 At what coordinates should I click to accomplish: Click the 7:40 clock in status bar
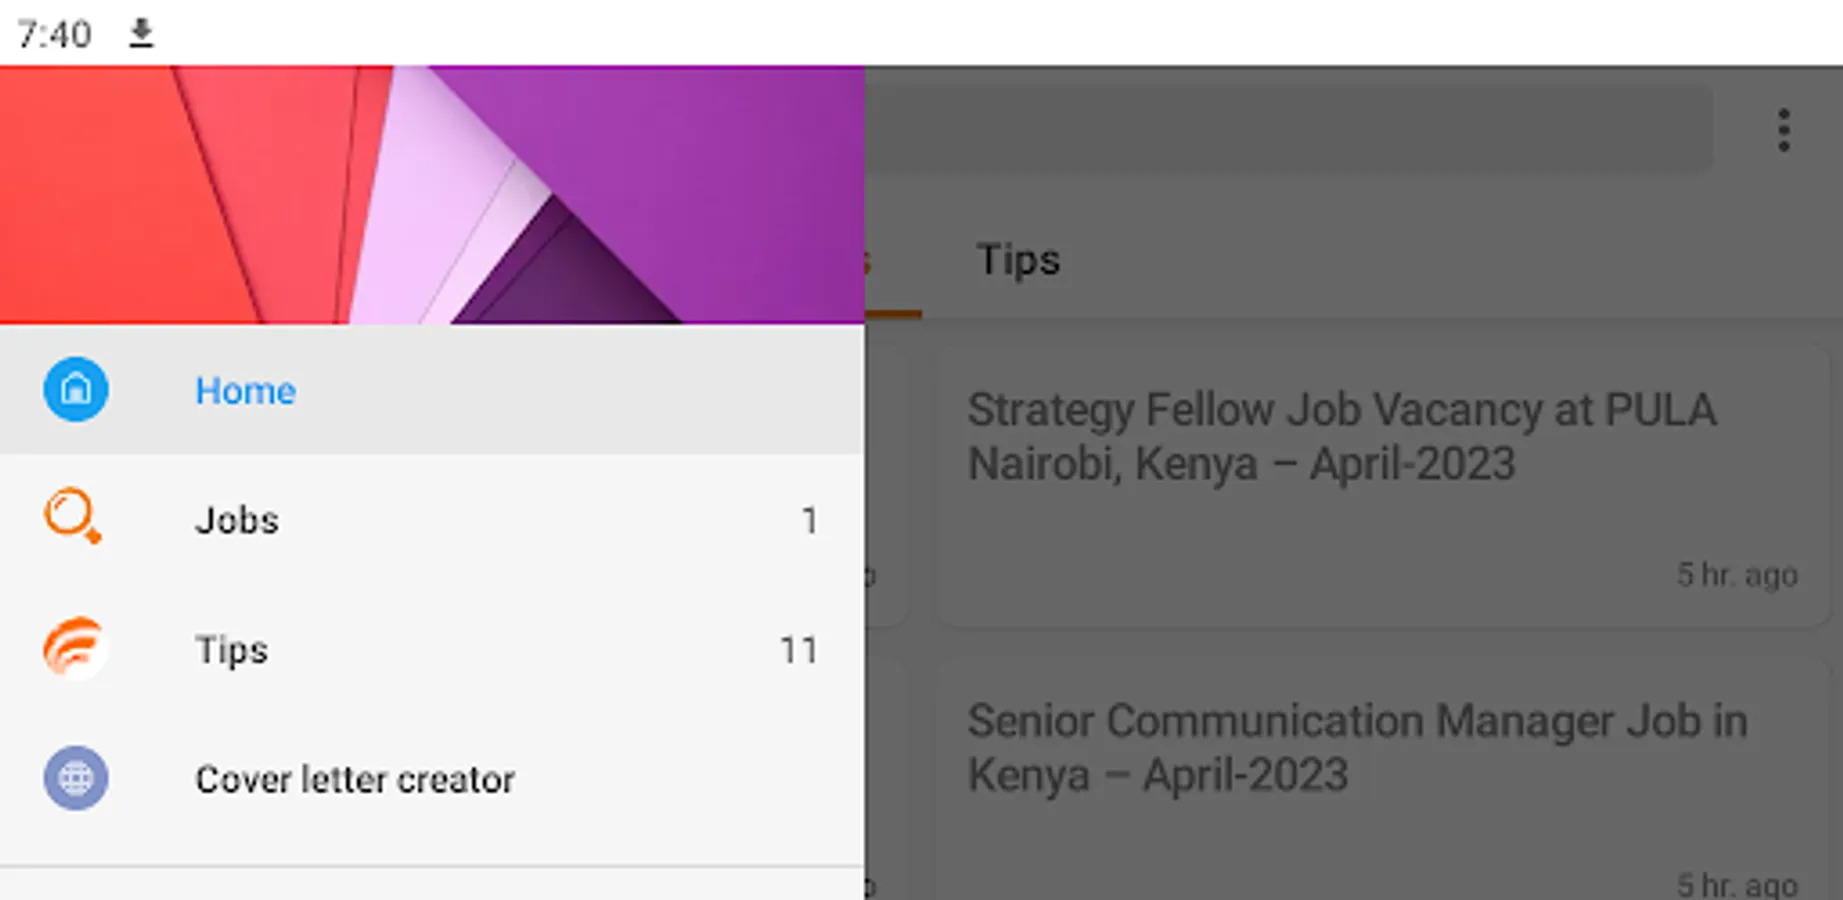(54, 34)
